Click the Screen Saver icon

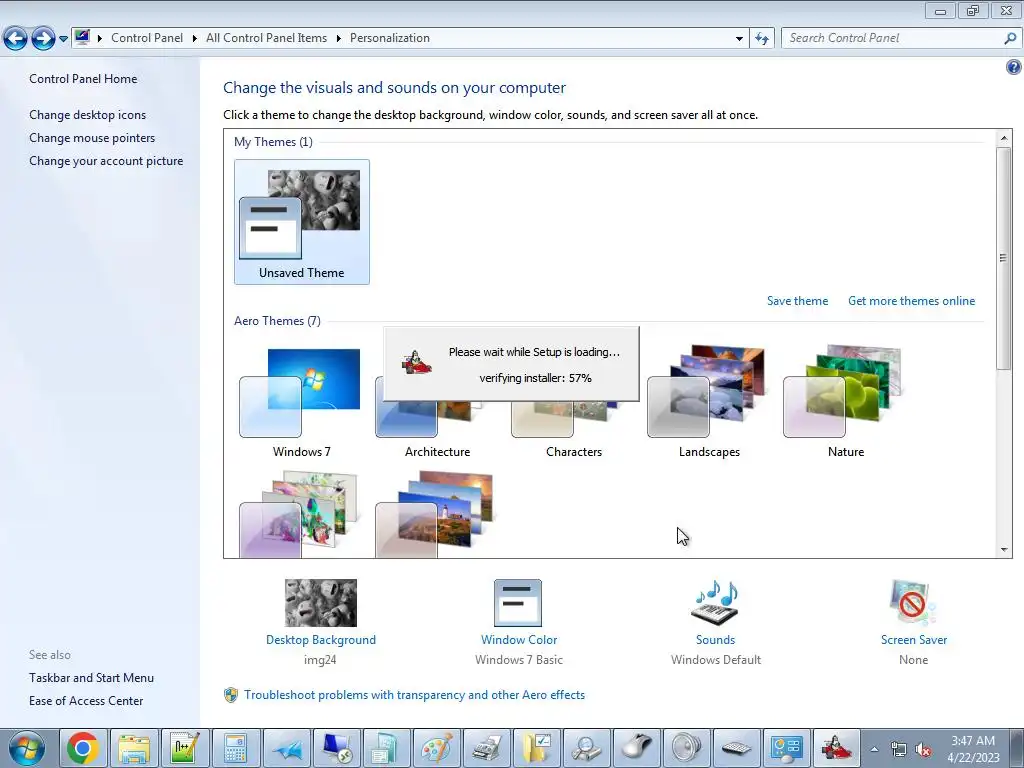click(912, 602)
